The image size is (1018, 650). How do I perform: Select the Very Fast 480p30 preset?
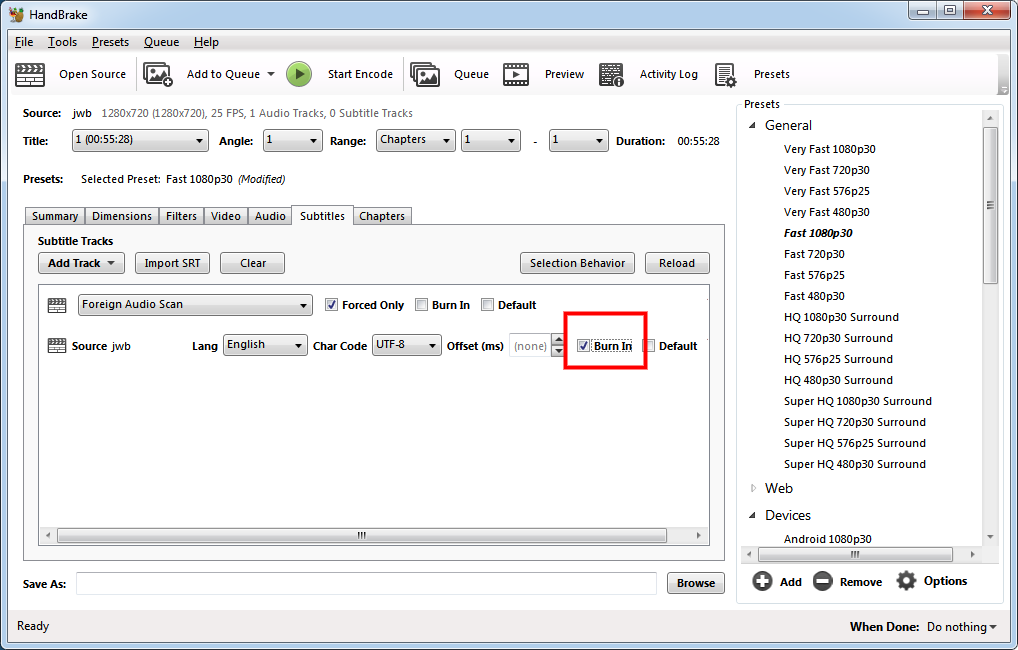point(826,212)
